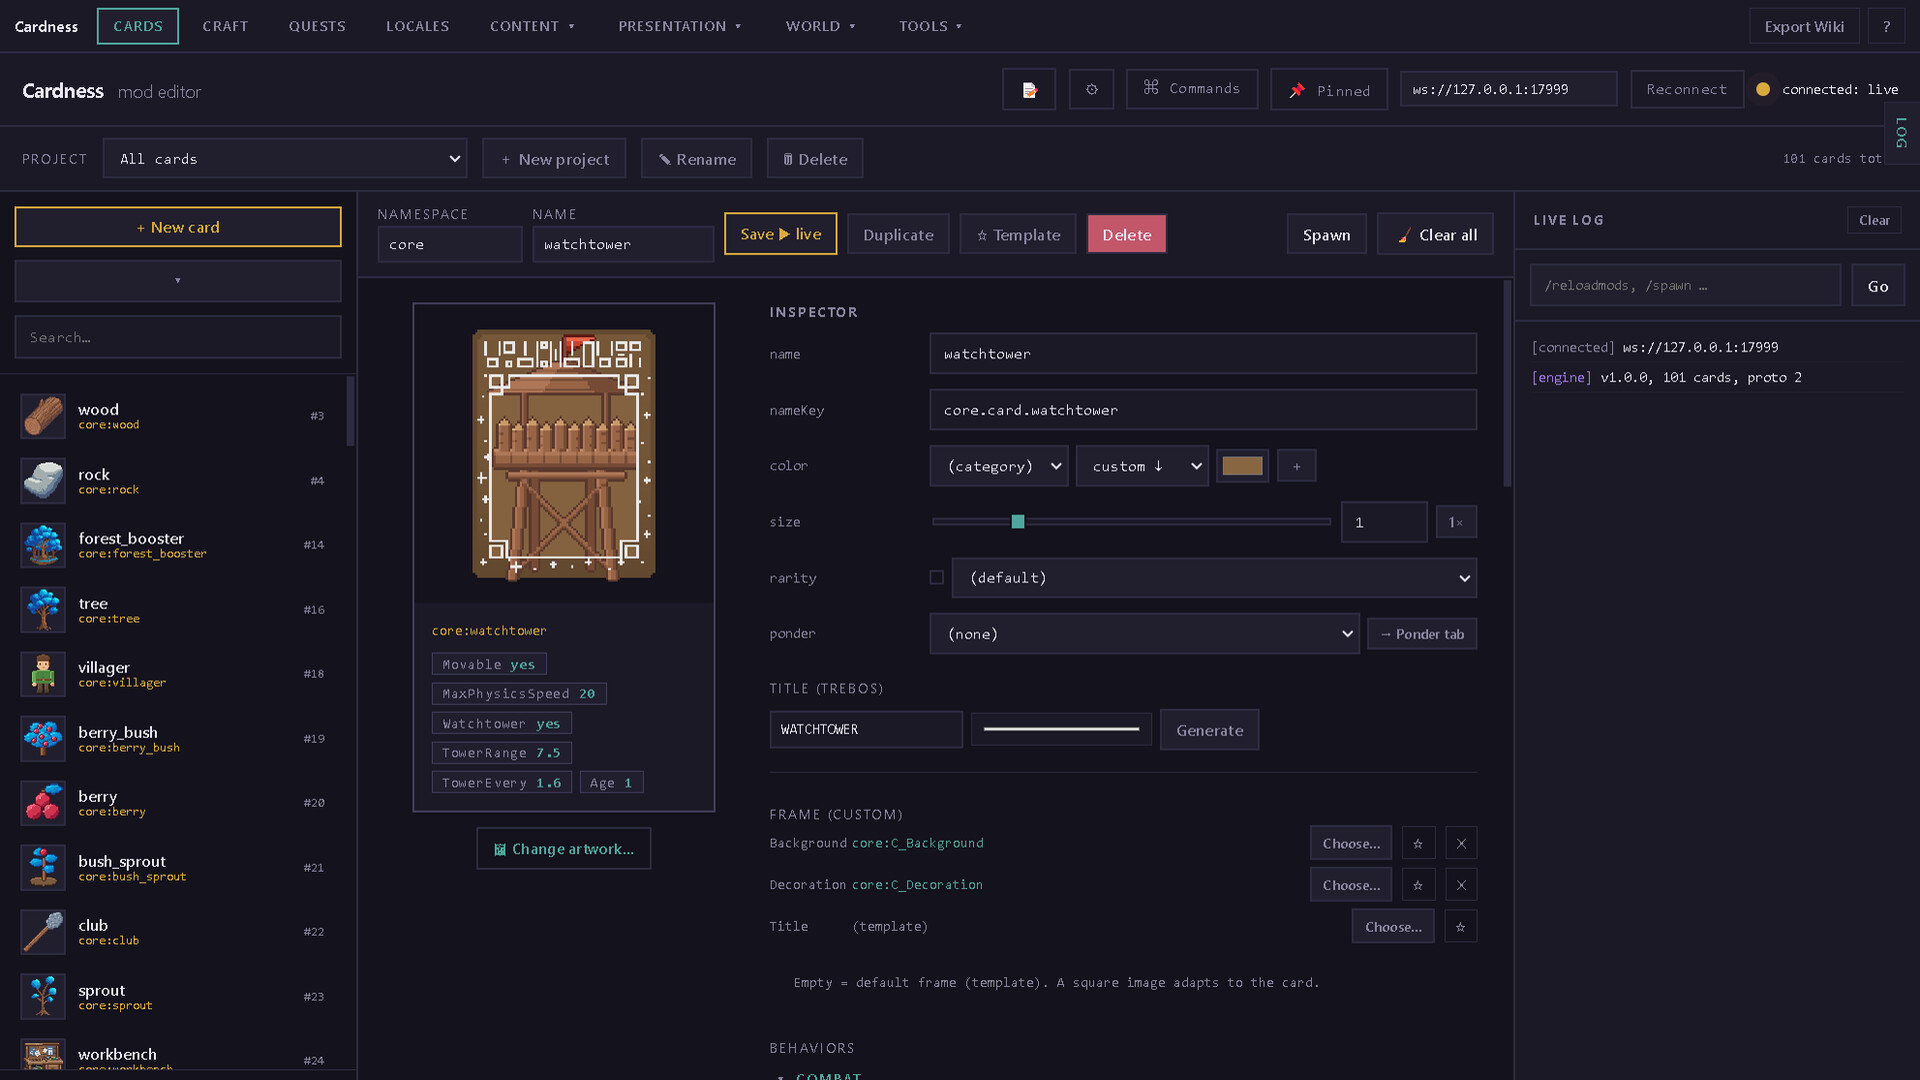The image size is (1920, 1080).
Task: Open the ponder (none) dropdown
Action: pyautogui.click(x=1144, y=634)
